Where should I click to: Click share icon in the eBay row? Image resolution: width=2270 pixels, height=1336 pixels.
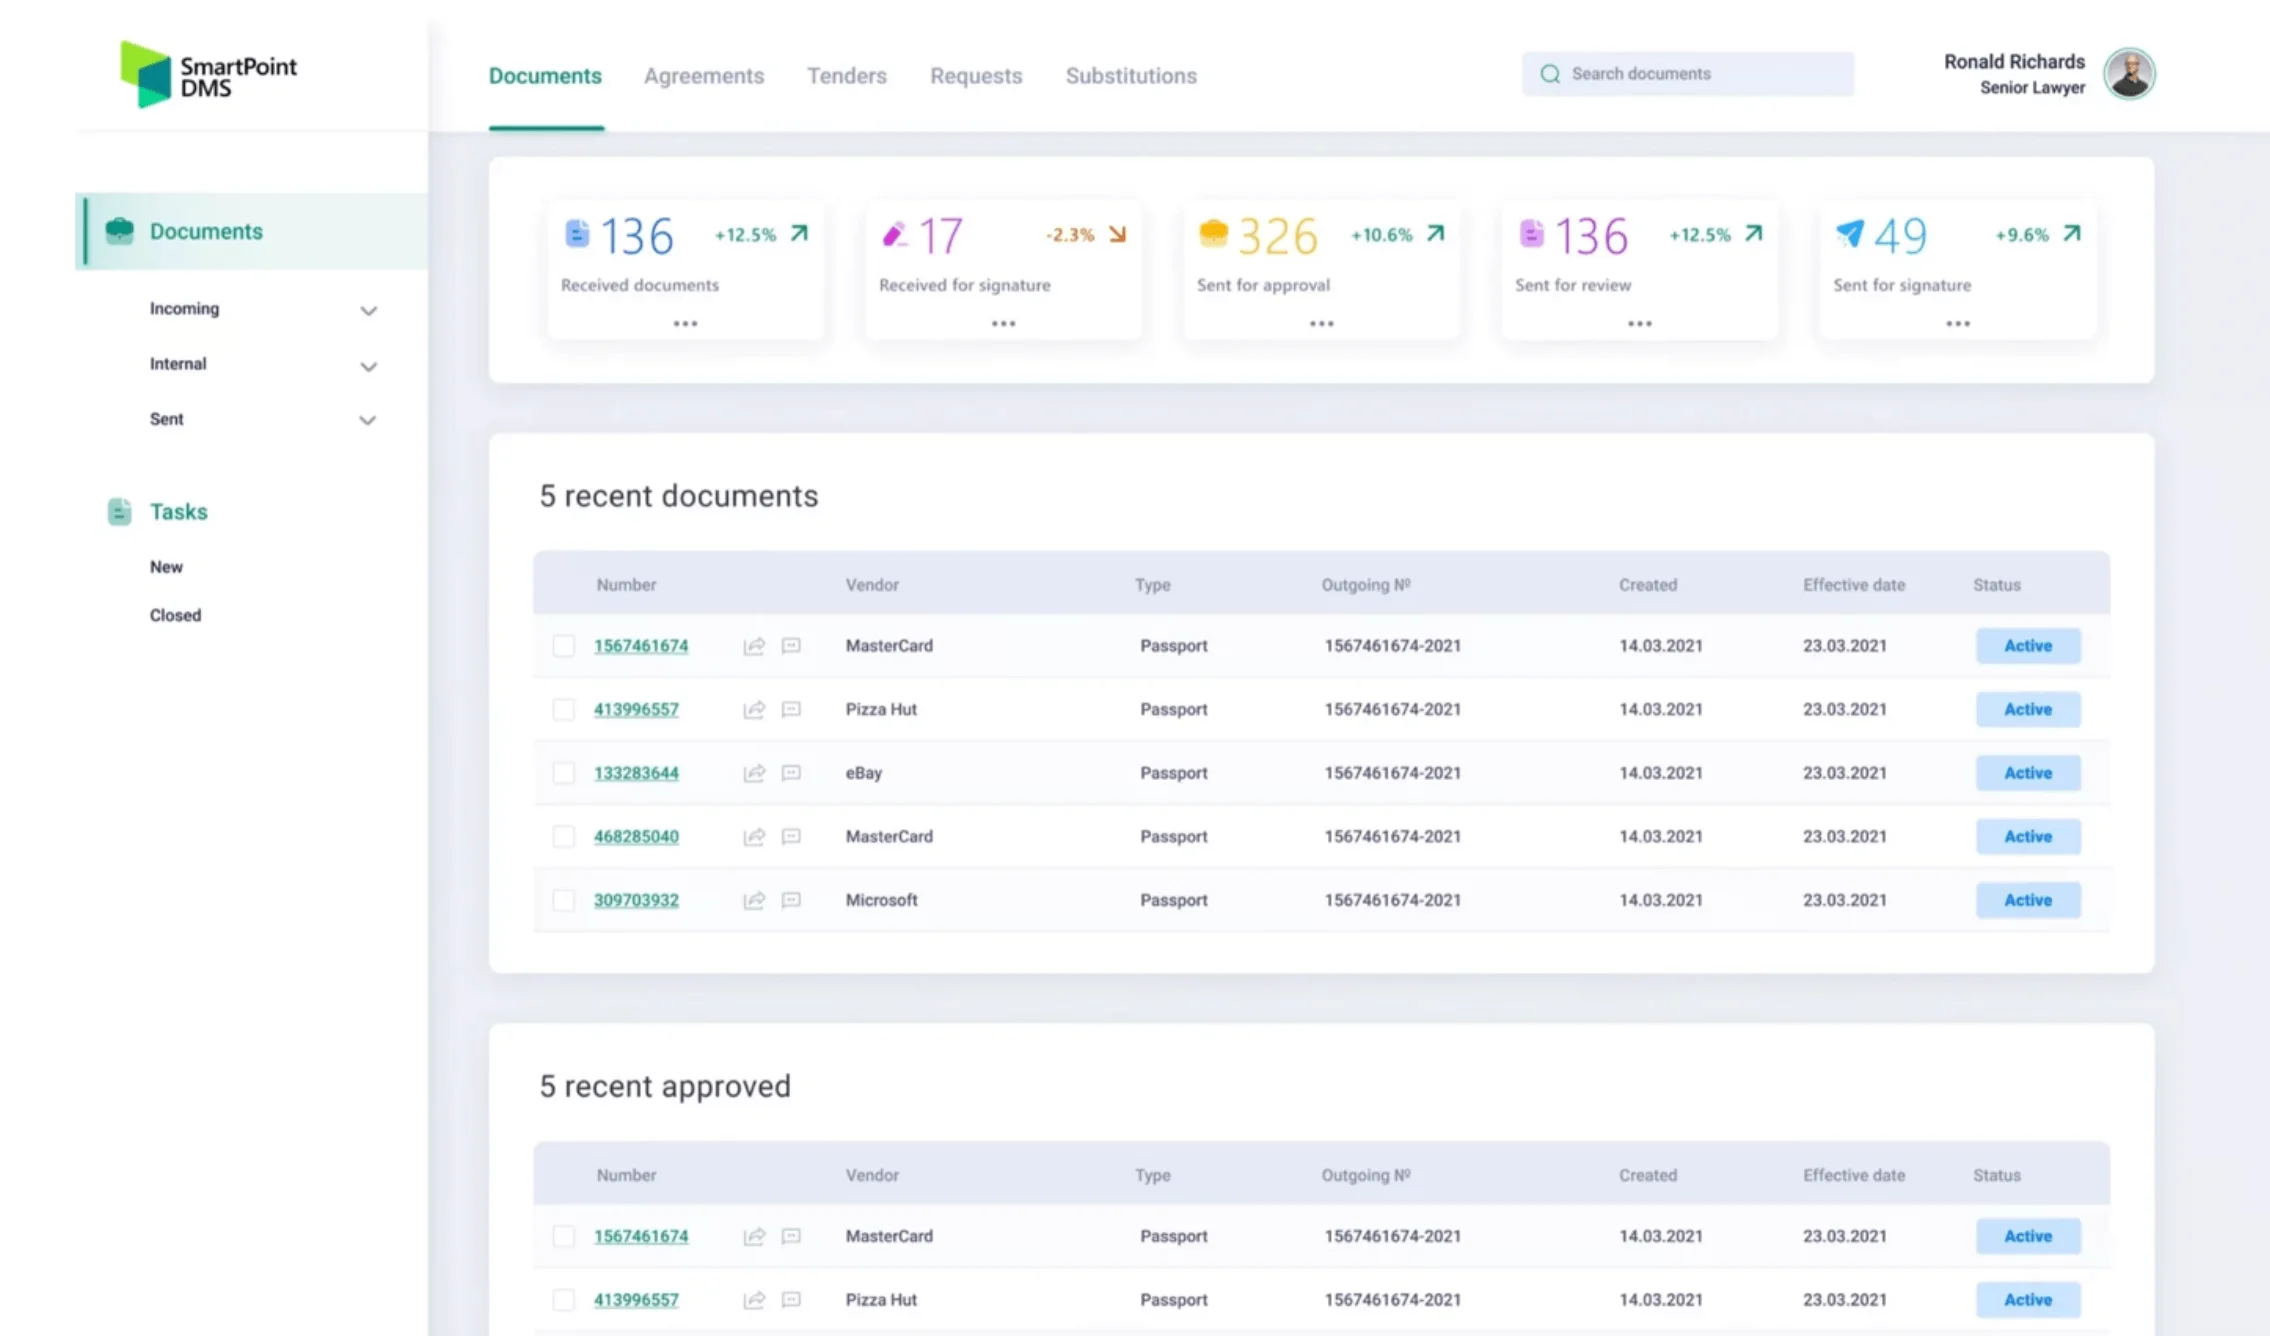[x=754, y=773]
